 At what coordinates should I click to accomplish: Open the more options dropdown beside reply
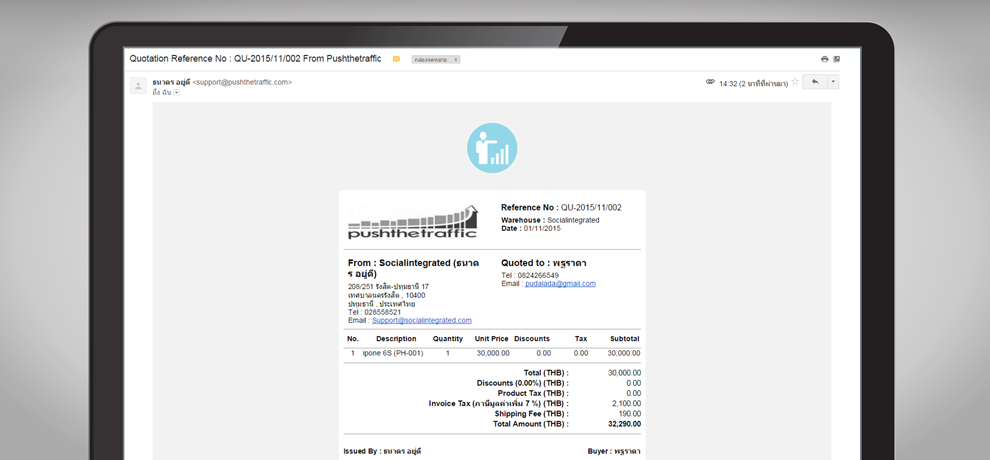tap(833, 82)
